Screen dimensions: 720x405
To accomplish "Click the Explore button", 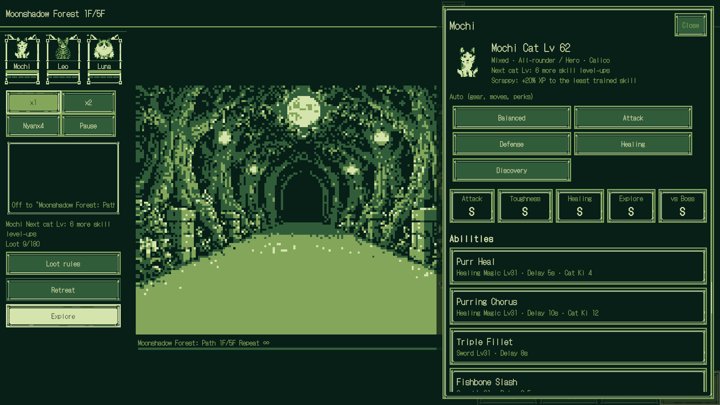I will [63, 316].
